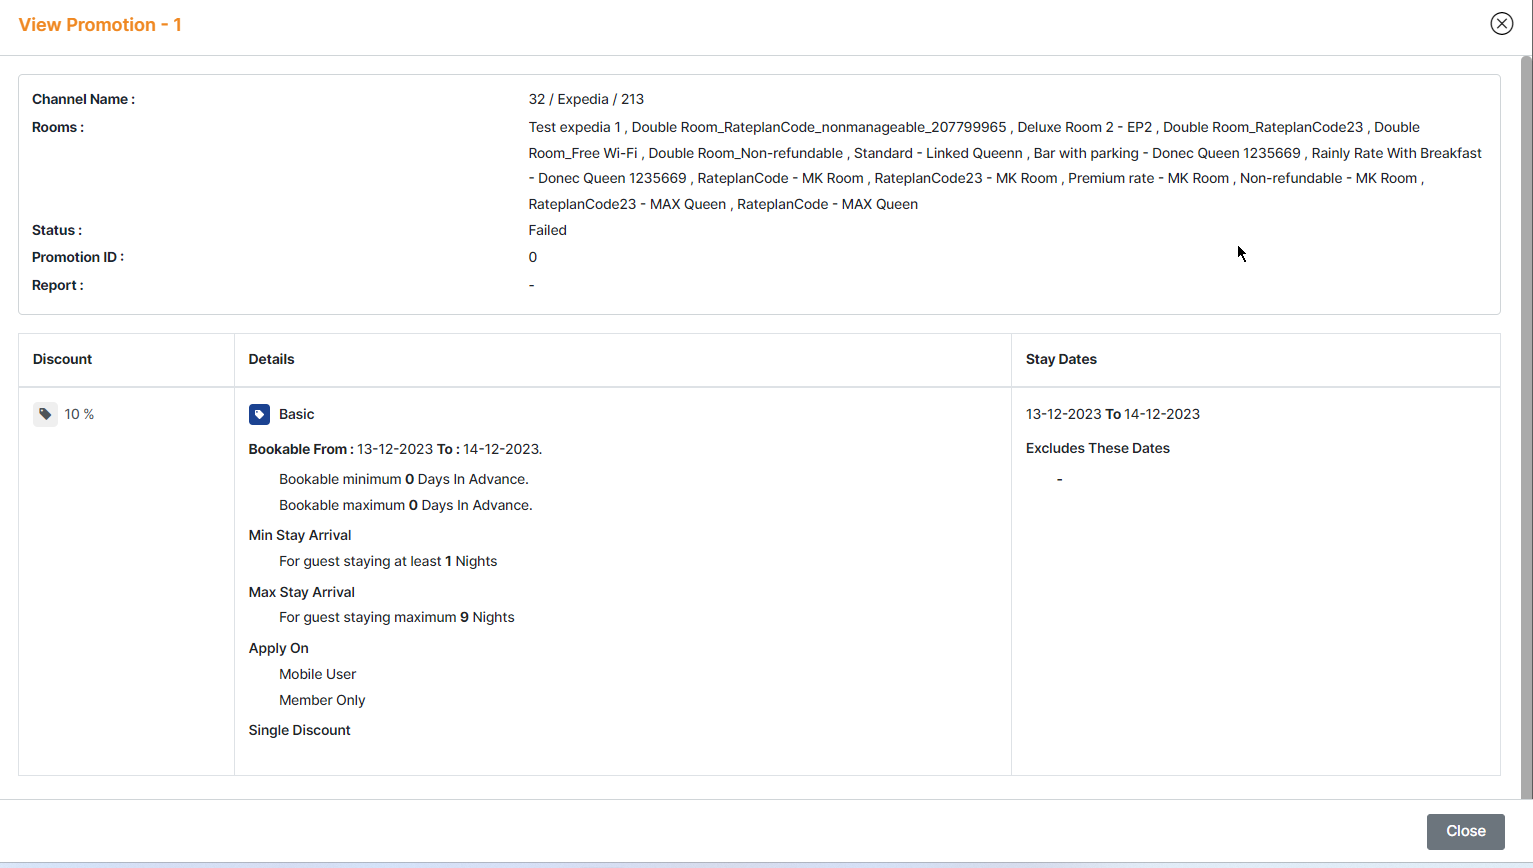1533x868 pixels.
Task: Click the Failed status value
Action: pyautogui.click(x=547, y=230)
